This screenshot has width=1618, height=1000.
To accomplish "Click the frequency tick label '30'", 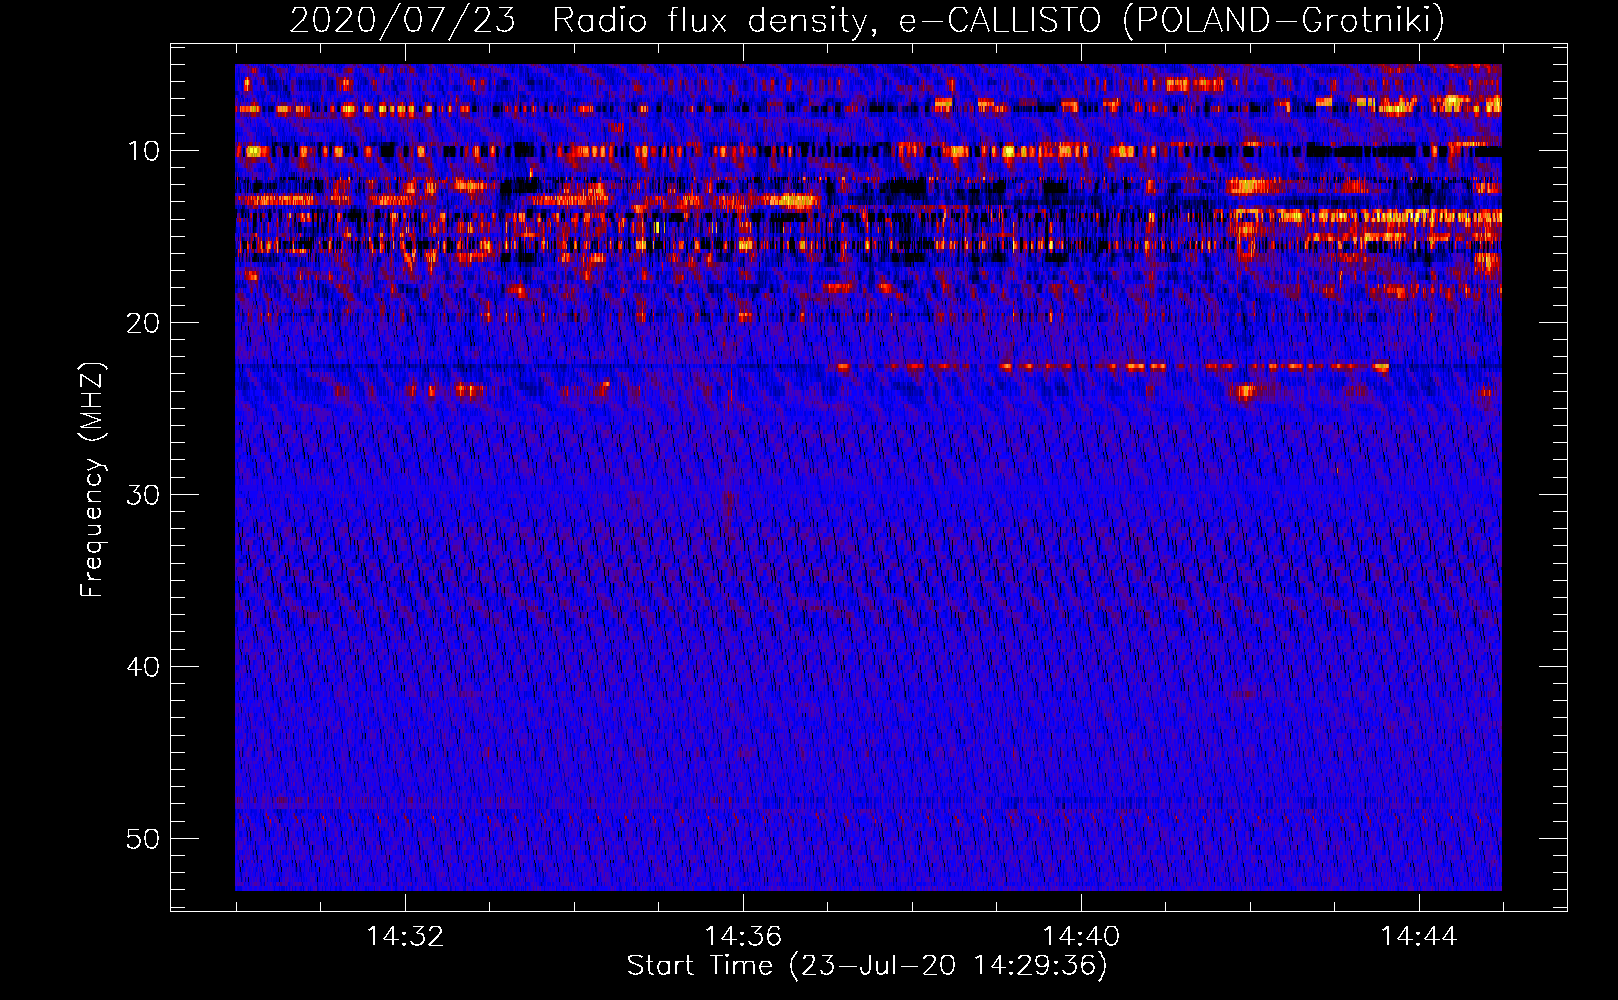I will 144,495.
